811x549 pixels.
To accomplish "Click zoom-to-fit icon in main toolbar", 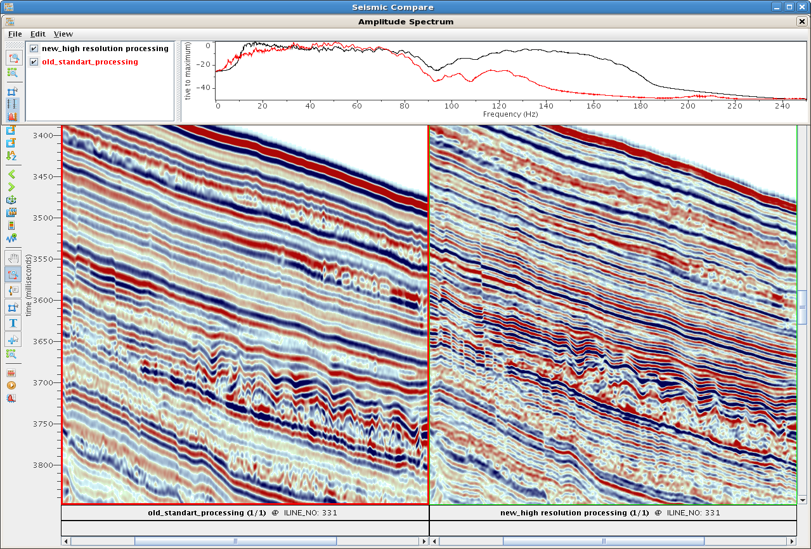I will [11, 354].
